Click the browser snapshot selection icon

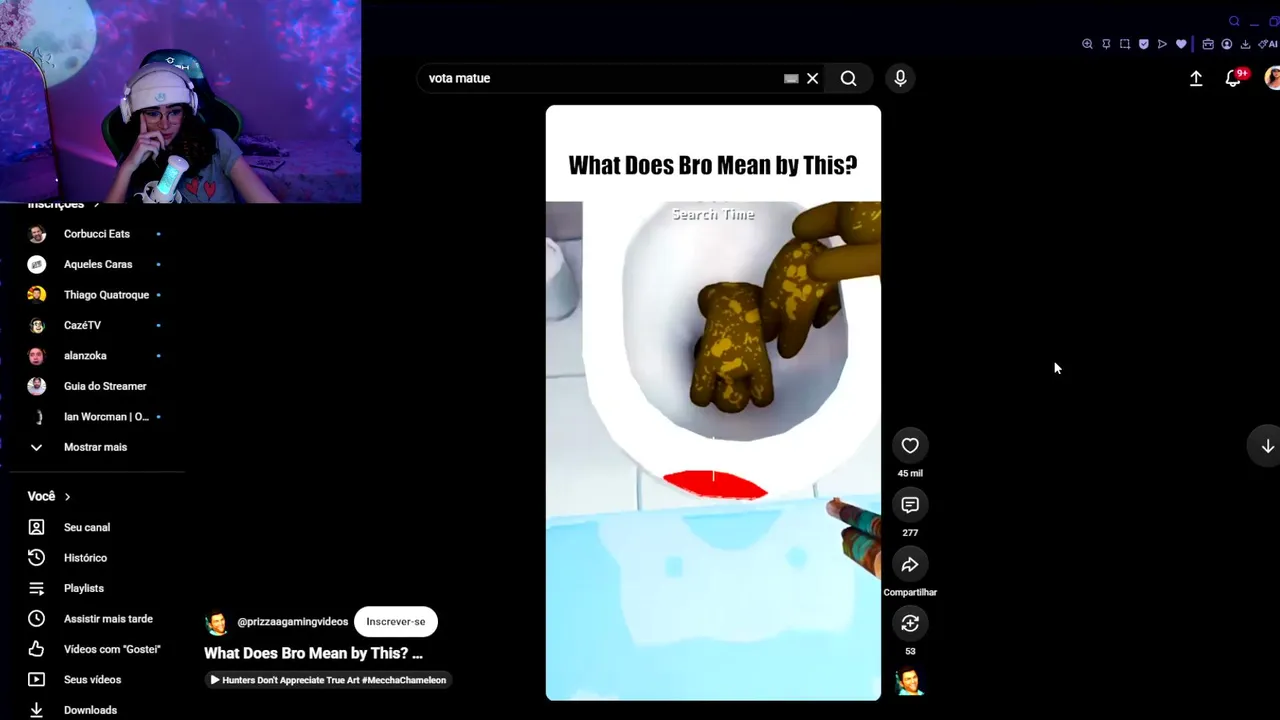pyautogui.click(x=1125, y=44)
